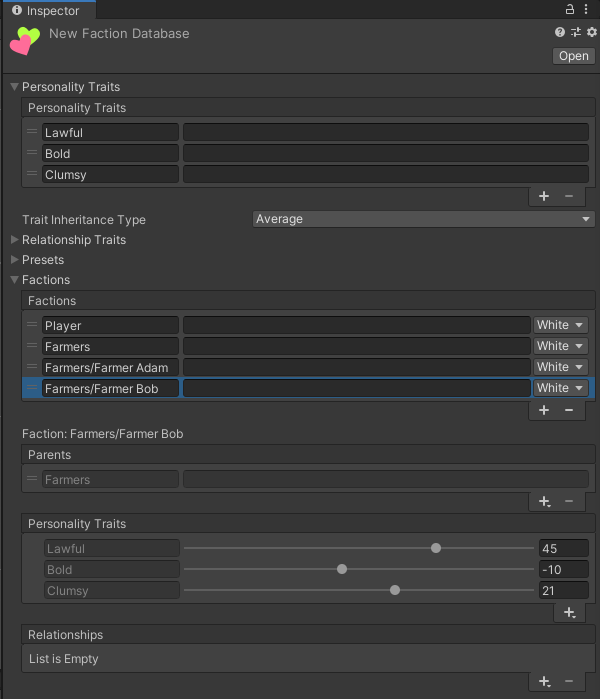This screenshot has height=699, width=600.
Task: Remove the selected personality trait with minus
Action: (x=569, y=196)
